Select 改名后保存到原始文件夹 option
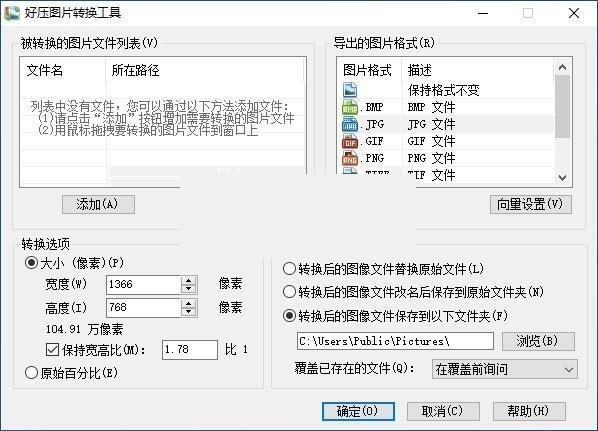The width and height of the screenshot is (598, 431). pos(289,292)
